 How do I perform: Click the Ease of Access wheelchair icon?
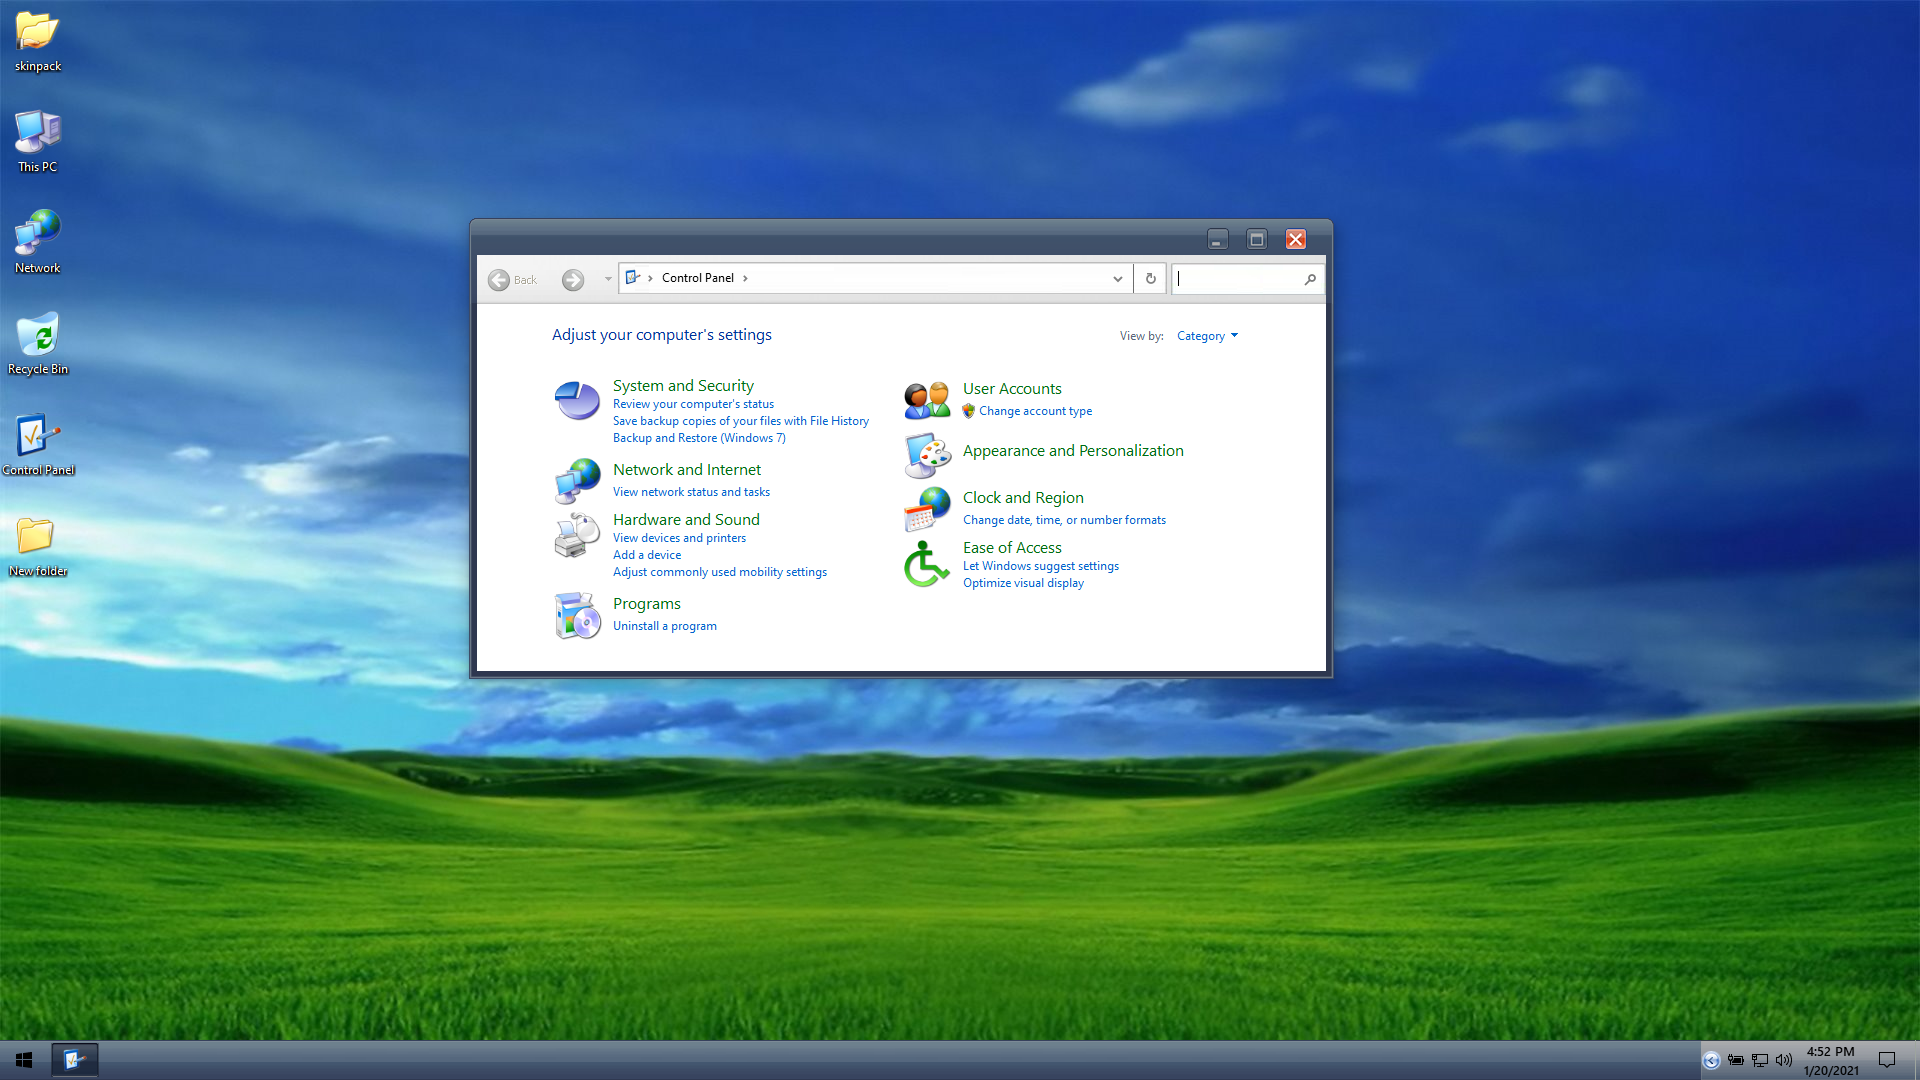pyautogui.click(x=927, y=564)
